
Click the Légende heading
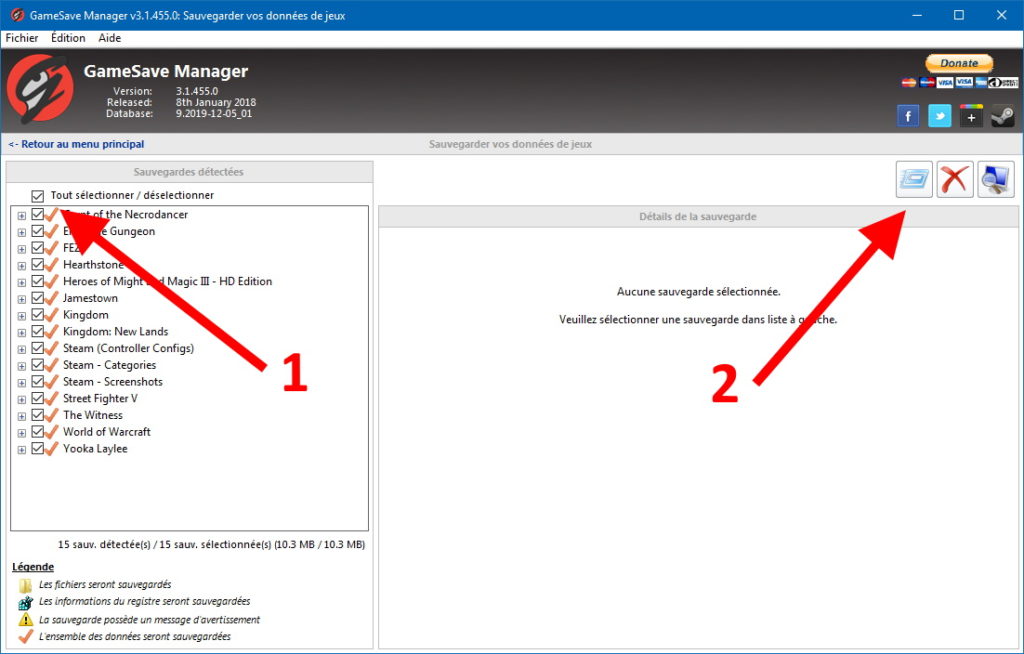(33, 567)
